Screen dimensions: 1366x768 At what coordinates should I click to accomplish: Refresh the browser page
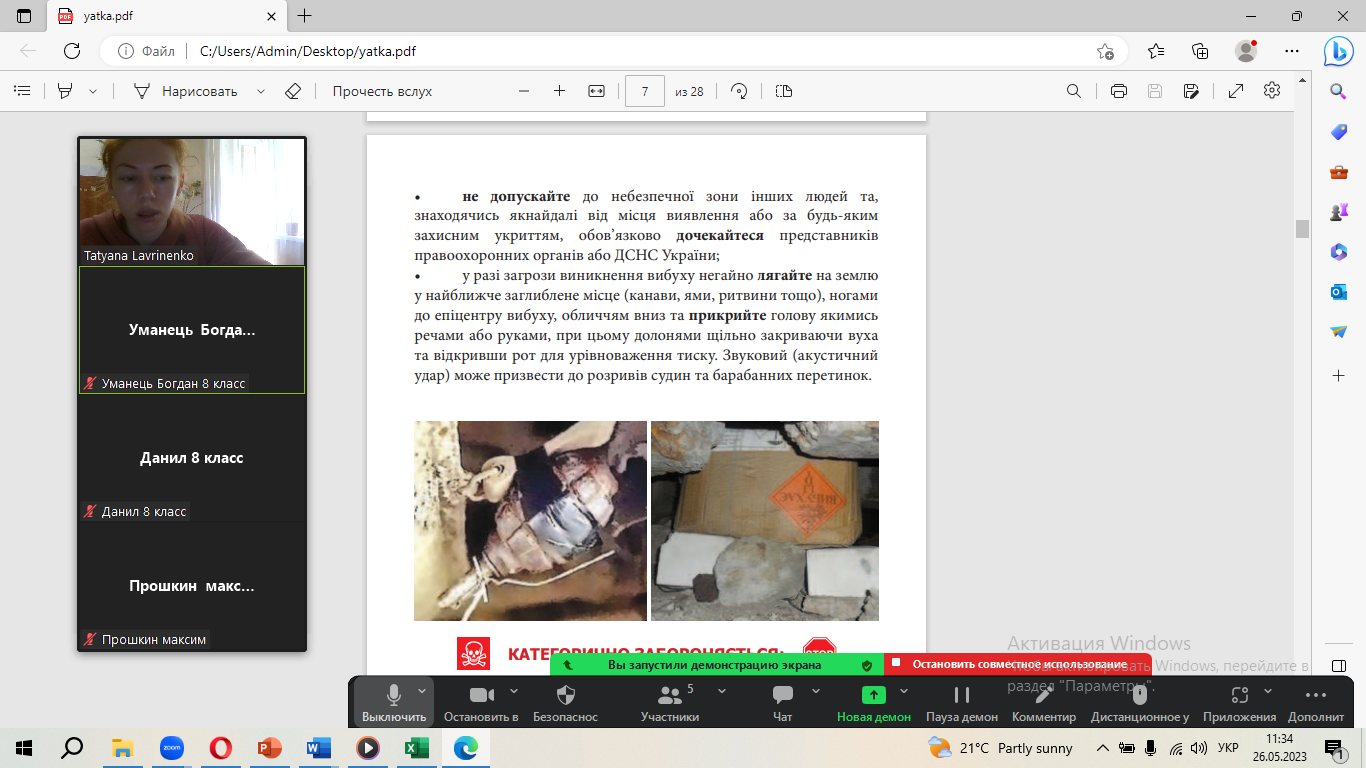[72, 51]
